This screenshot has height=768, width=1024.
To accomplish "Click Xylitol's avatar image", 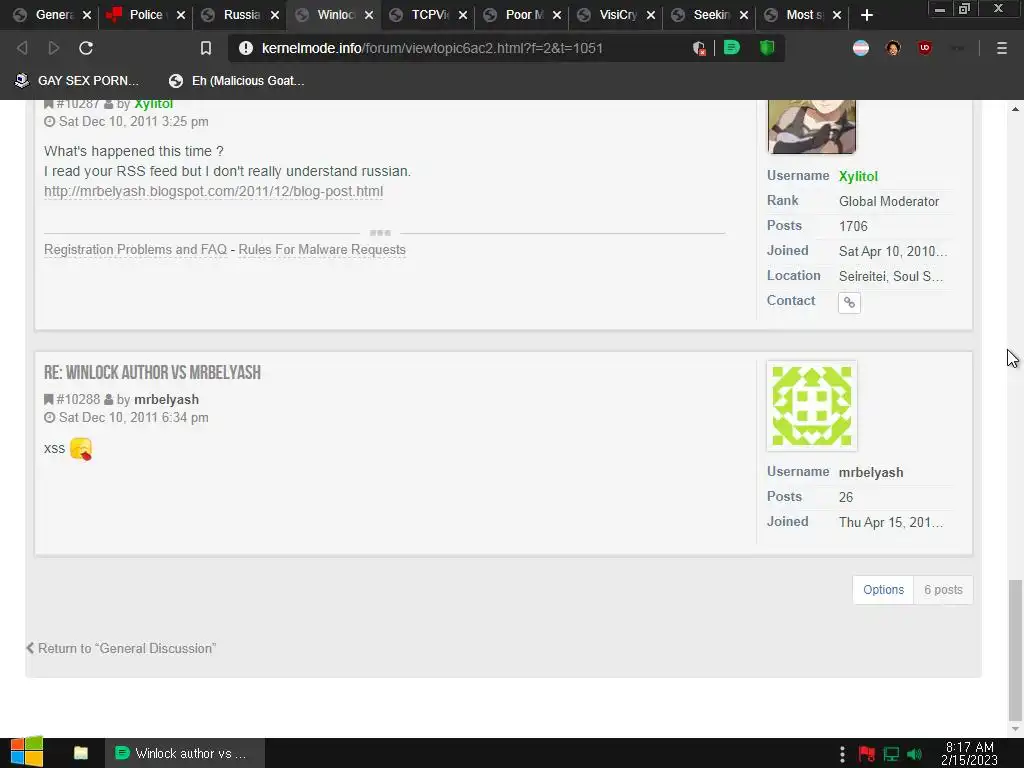I will [812, 127].
